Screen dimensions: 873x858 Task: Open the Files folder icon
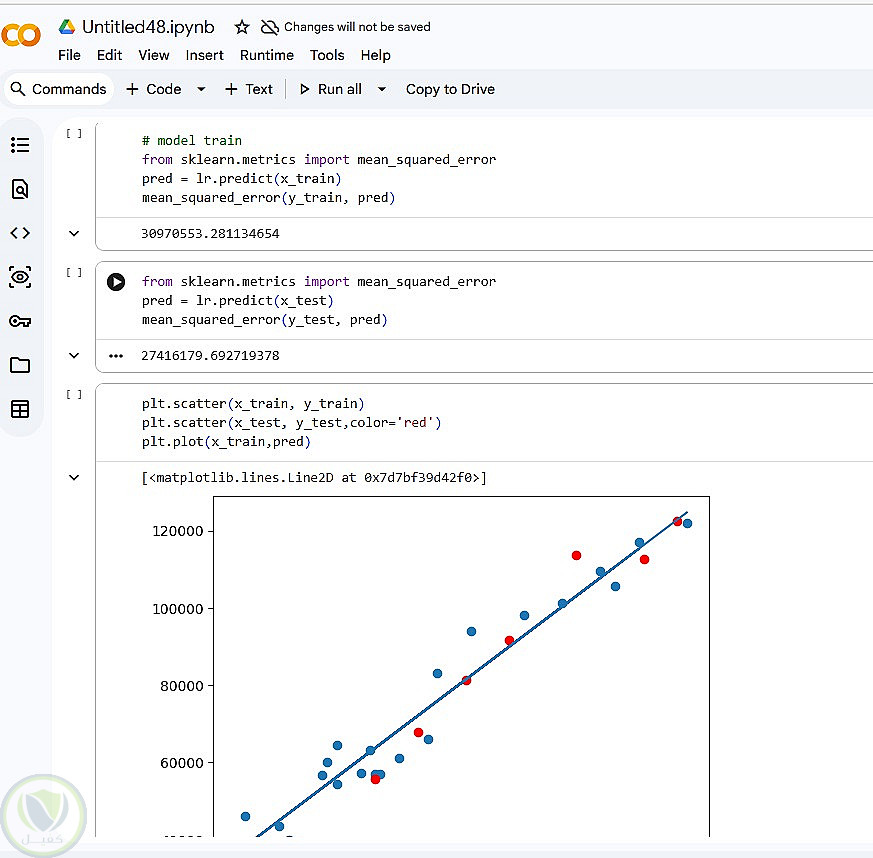pos(20,365)
